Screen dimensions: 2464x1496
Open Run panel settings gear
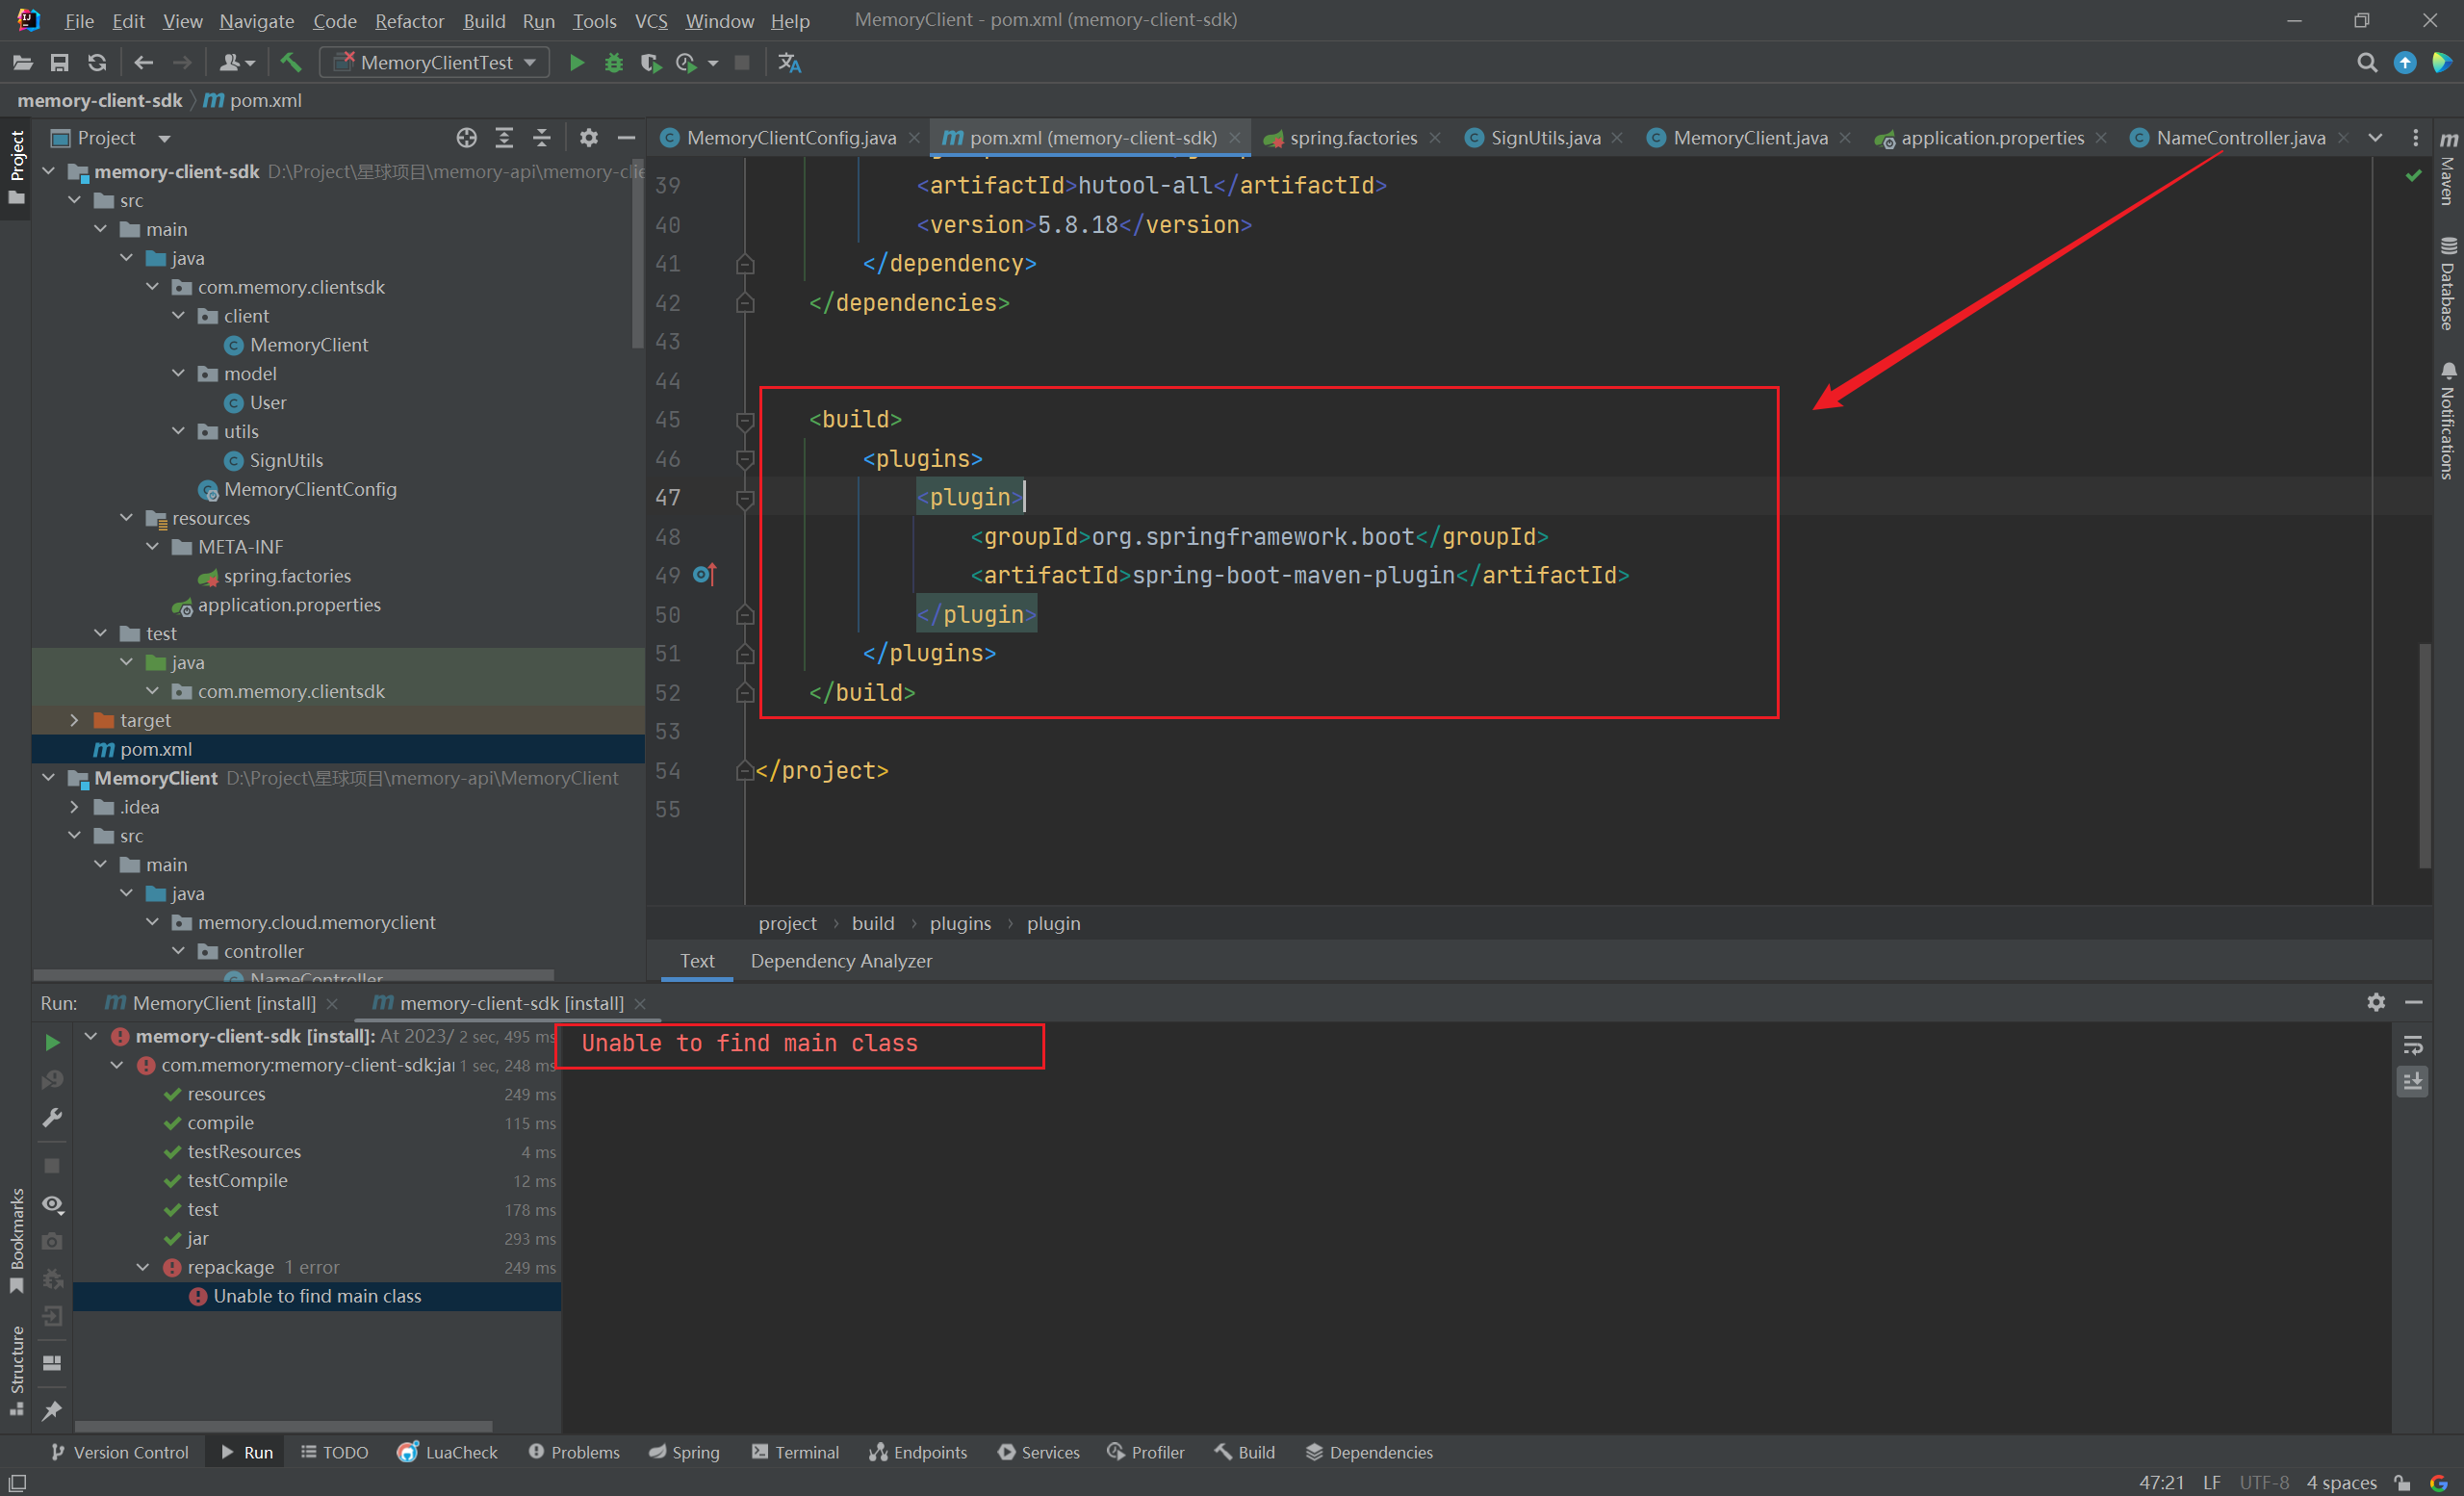(2376, 1003)
